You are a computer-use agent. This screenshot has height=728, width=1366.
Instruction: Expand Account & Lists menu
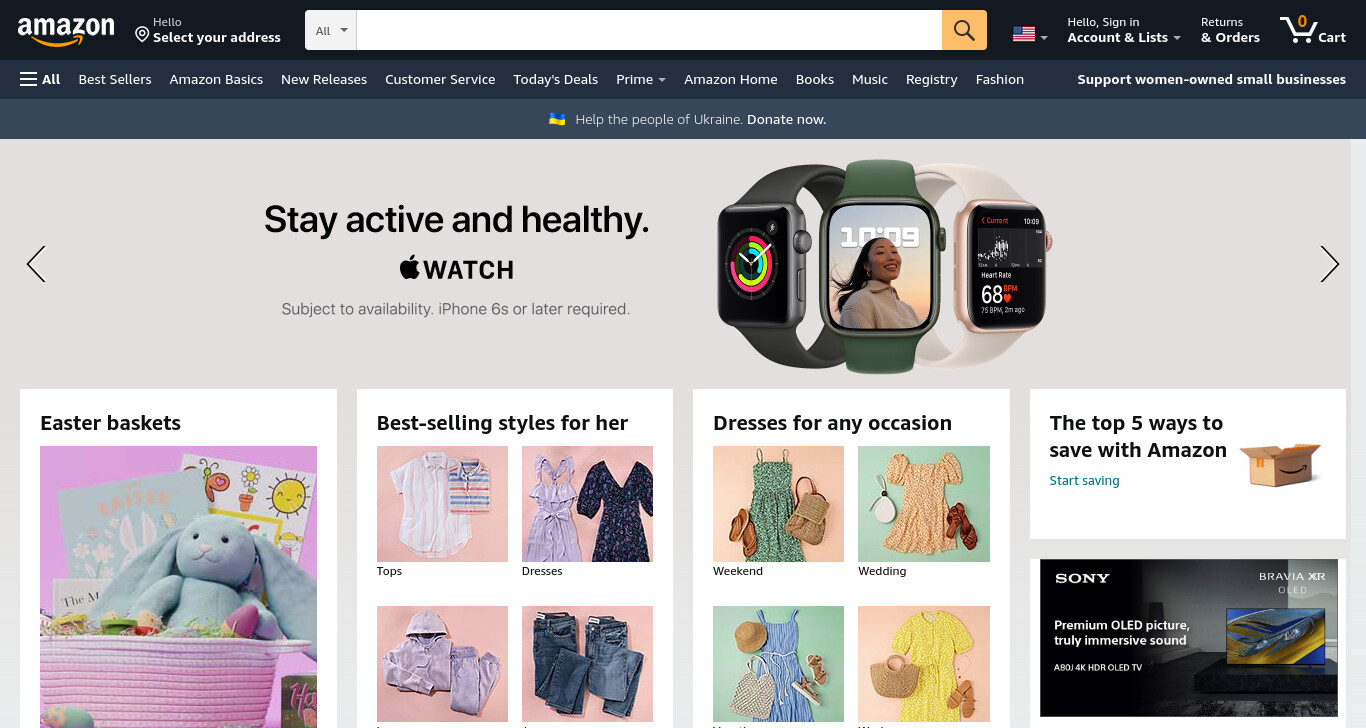click(1124, 30)
